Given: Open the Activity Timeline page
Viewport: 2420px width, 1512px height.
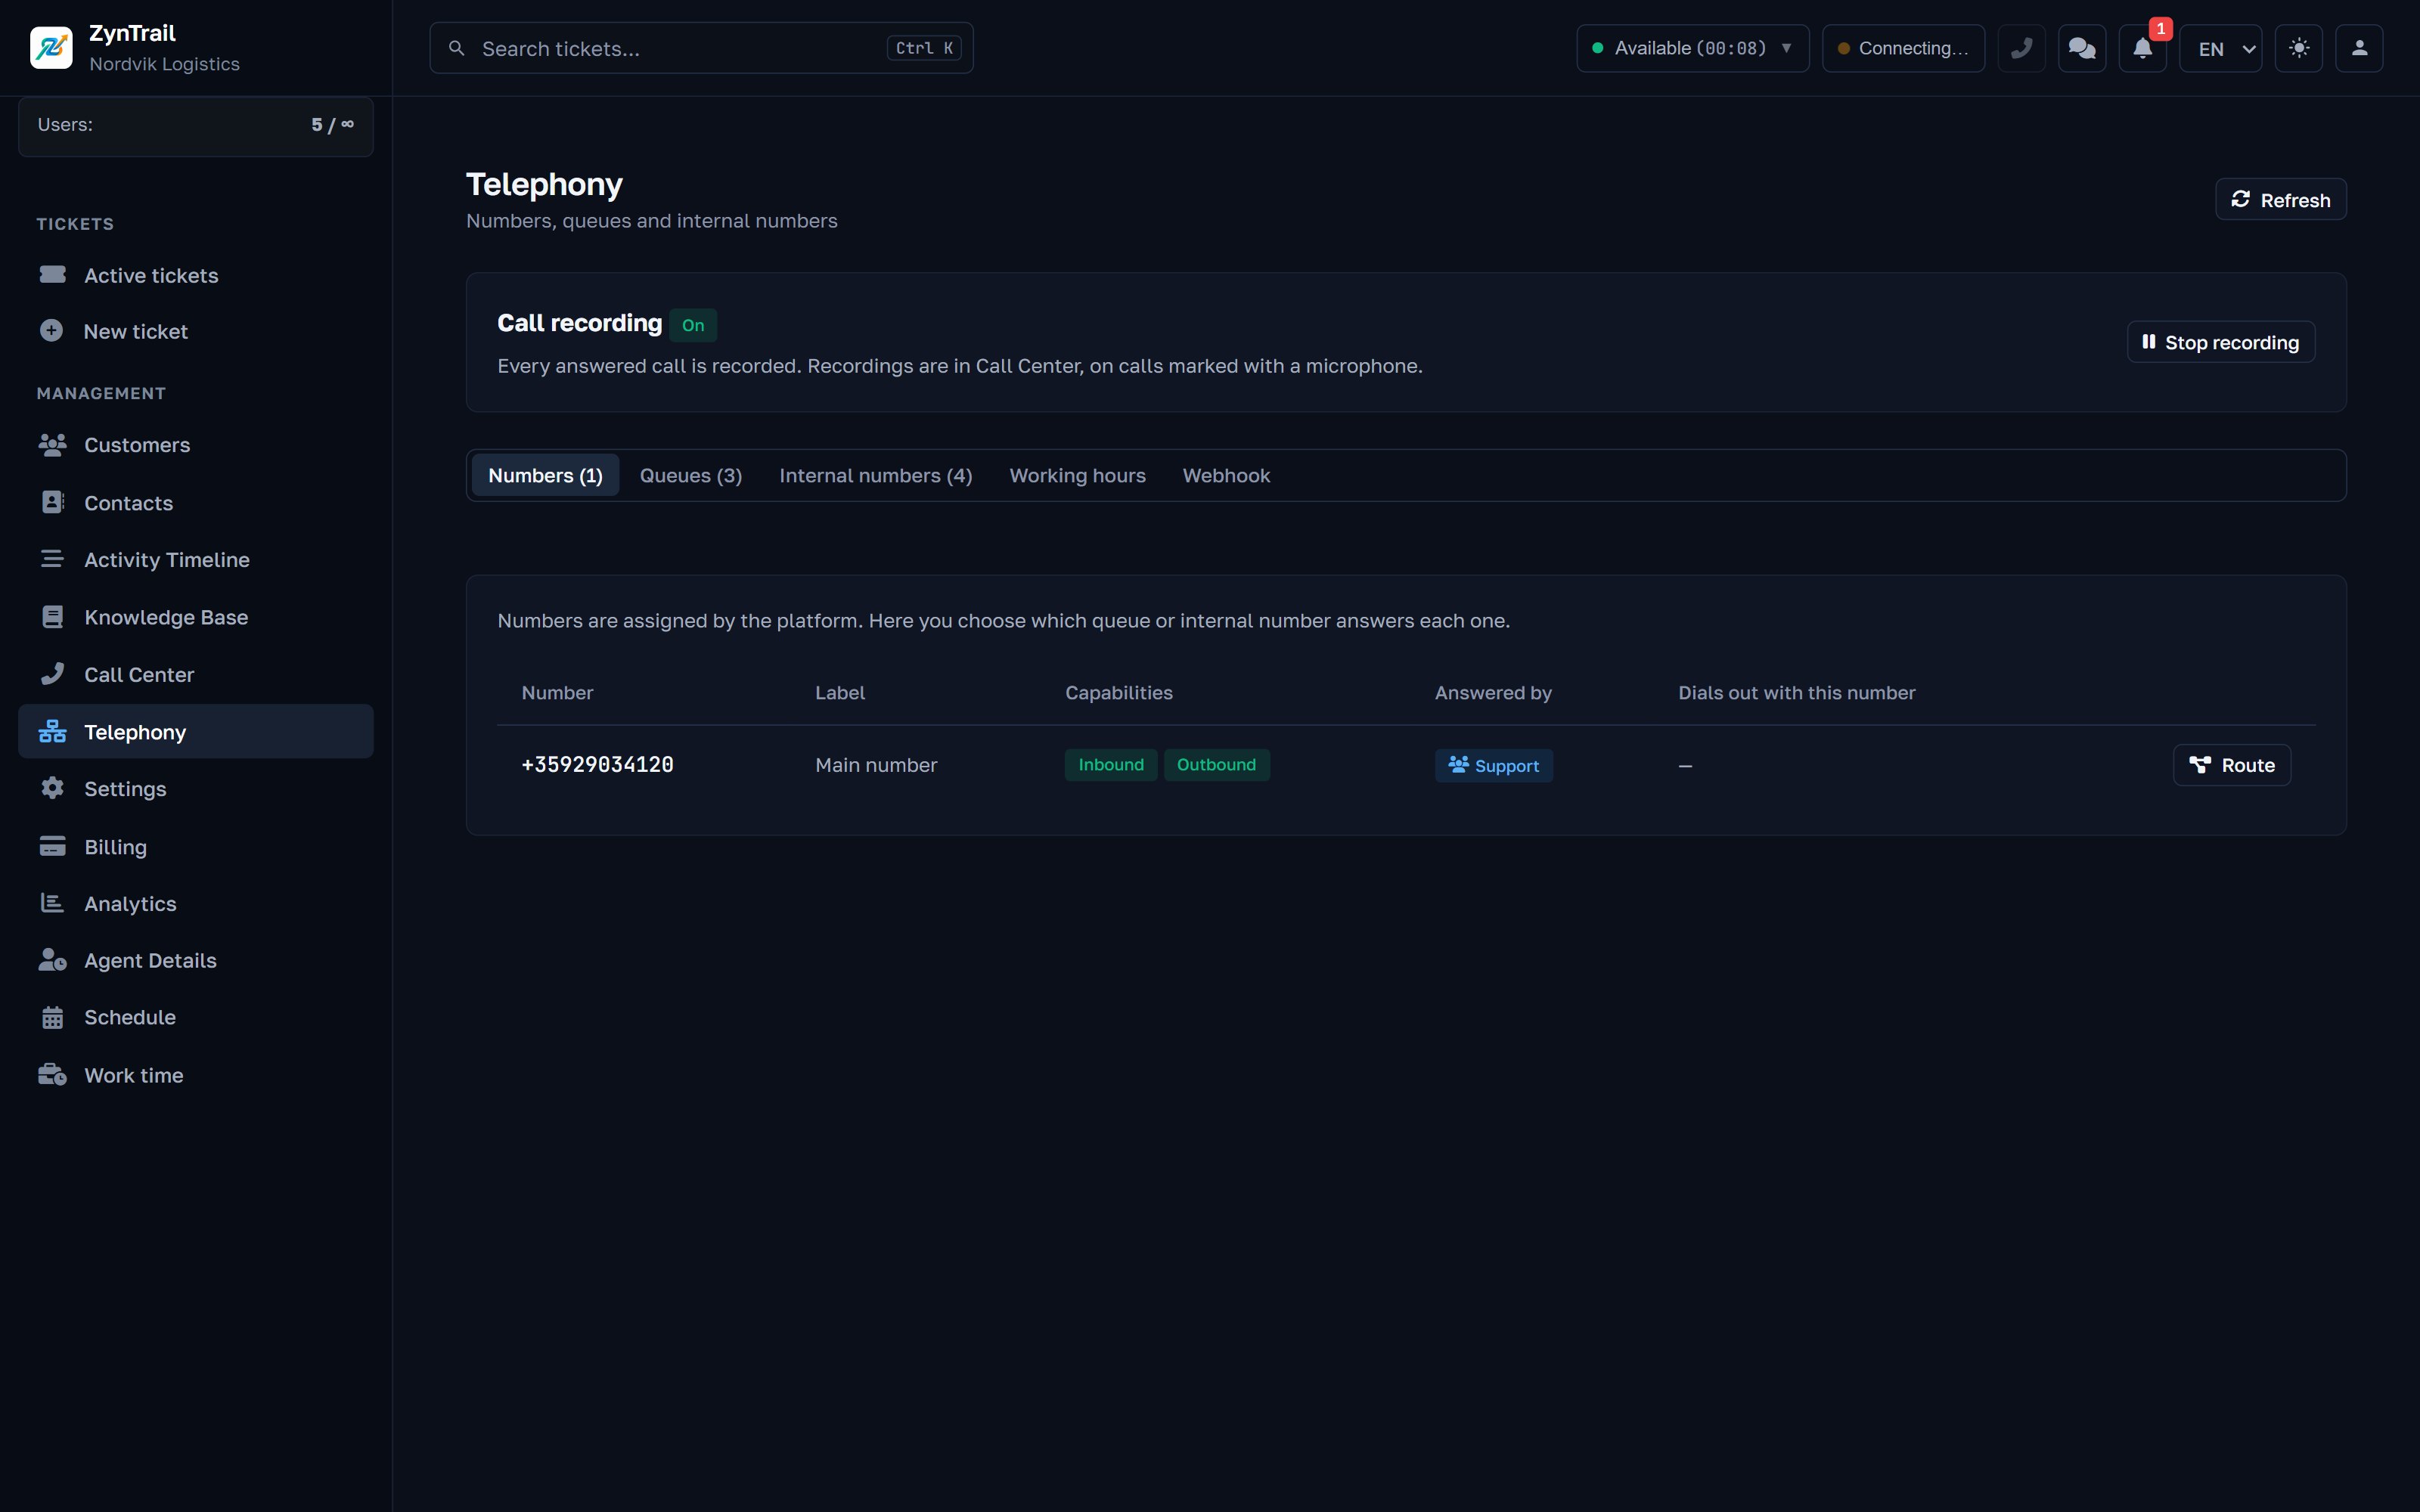Looking at the screenshot, I should click(x=196, y=559).
